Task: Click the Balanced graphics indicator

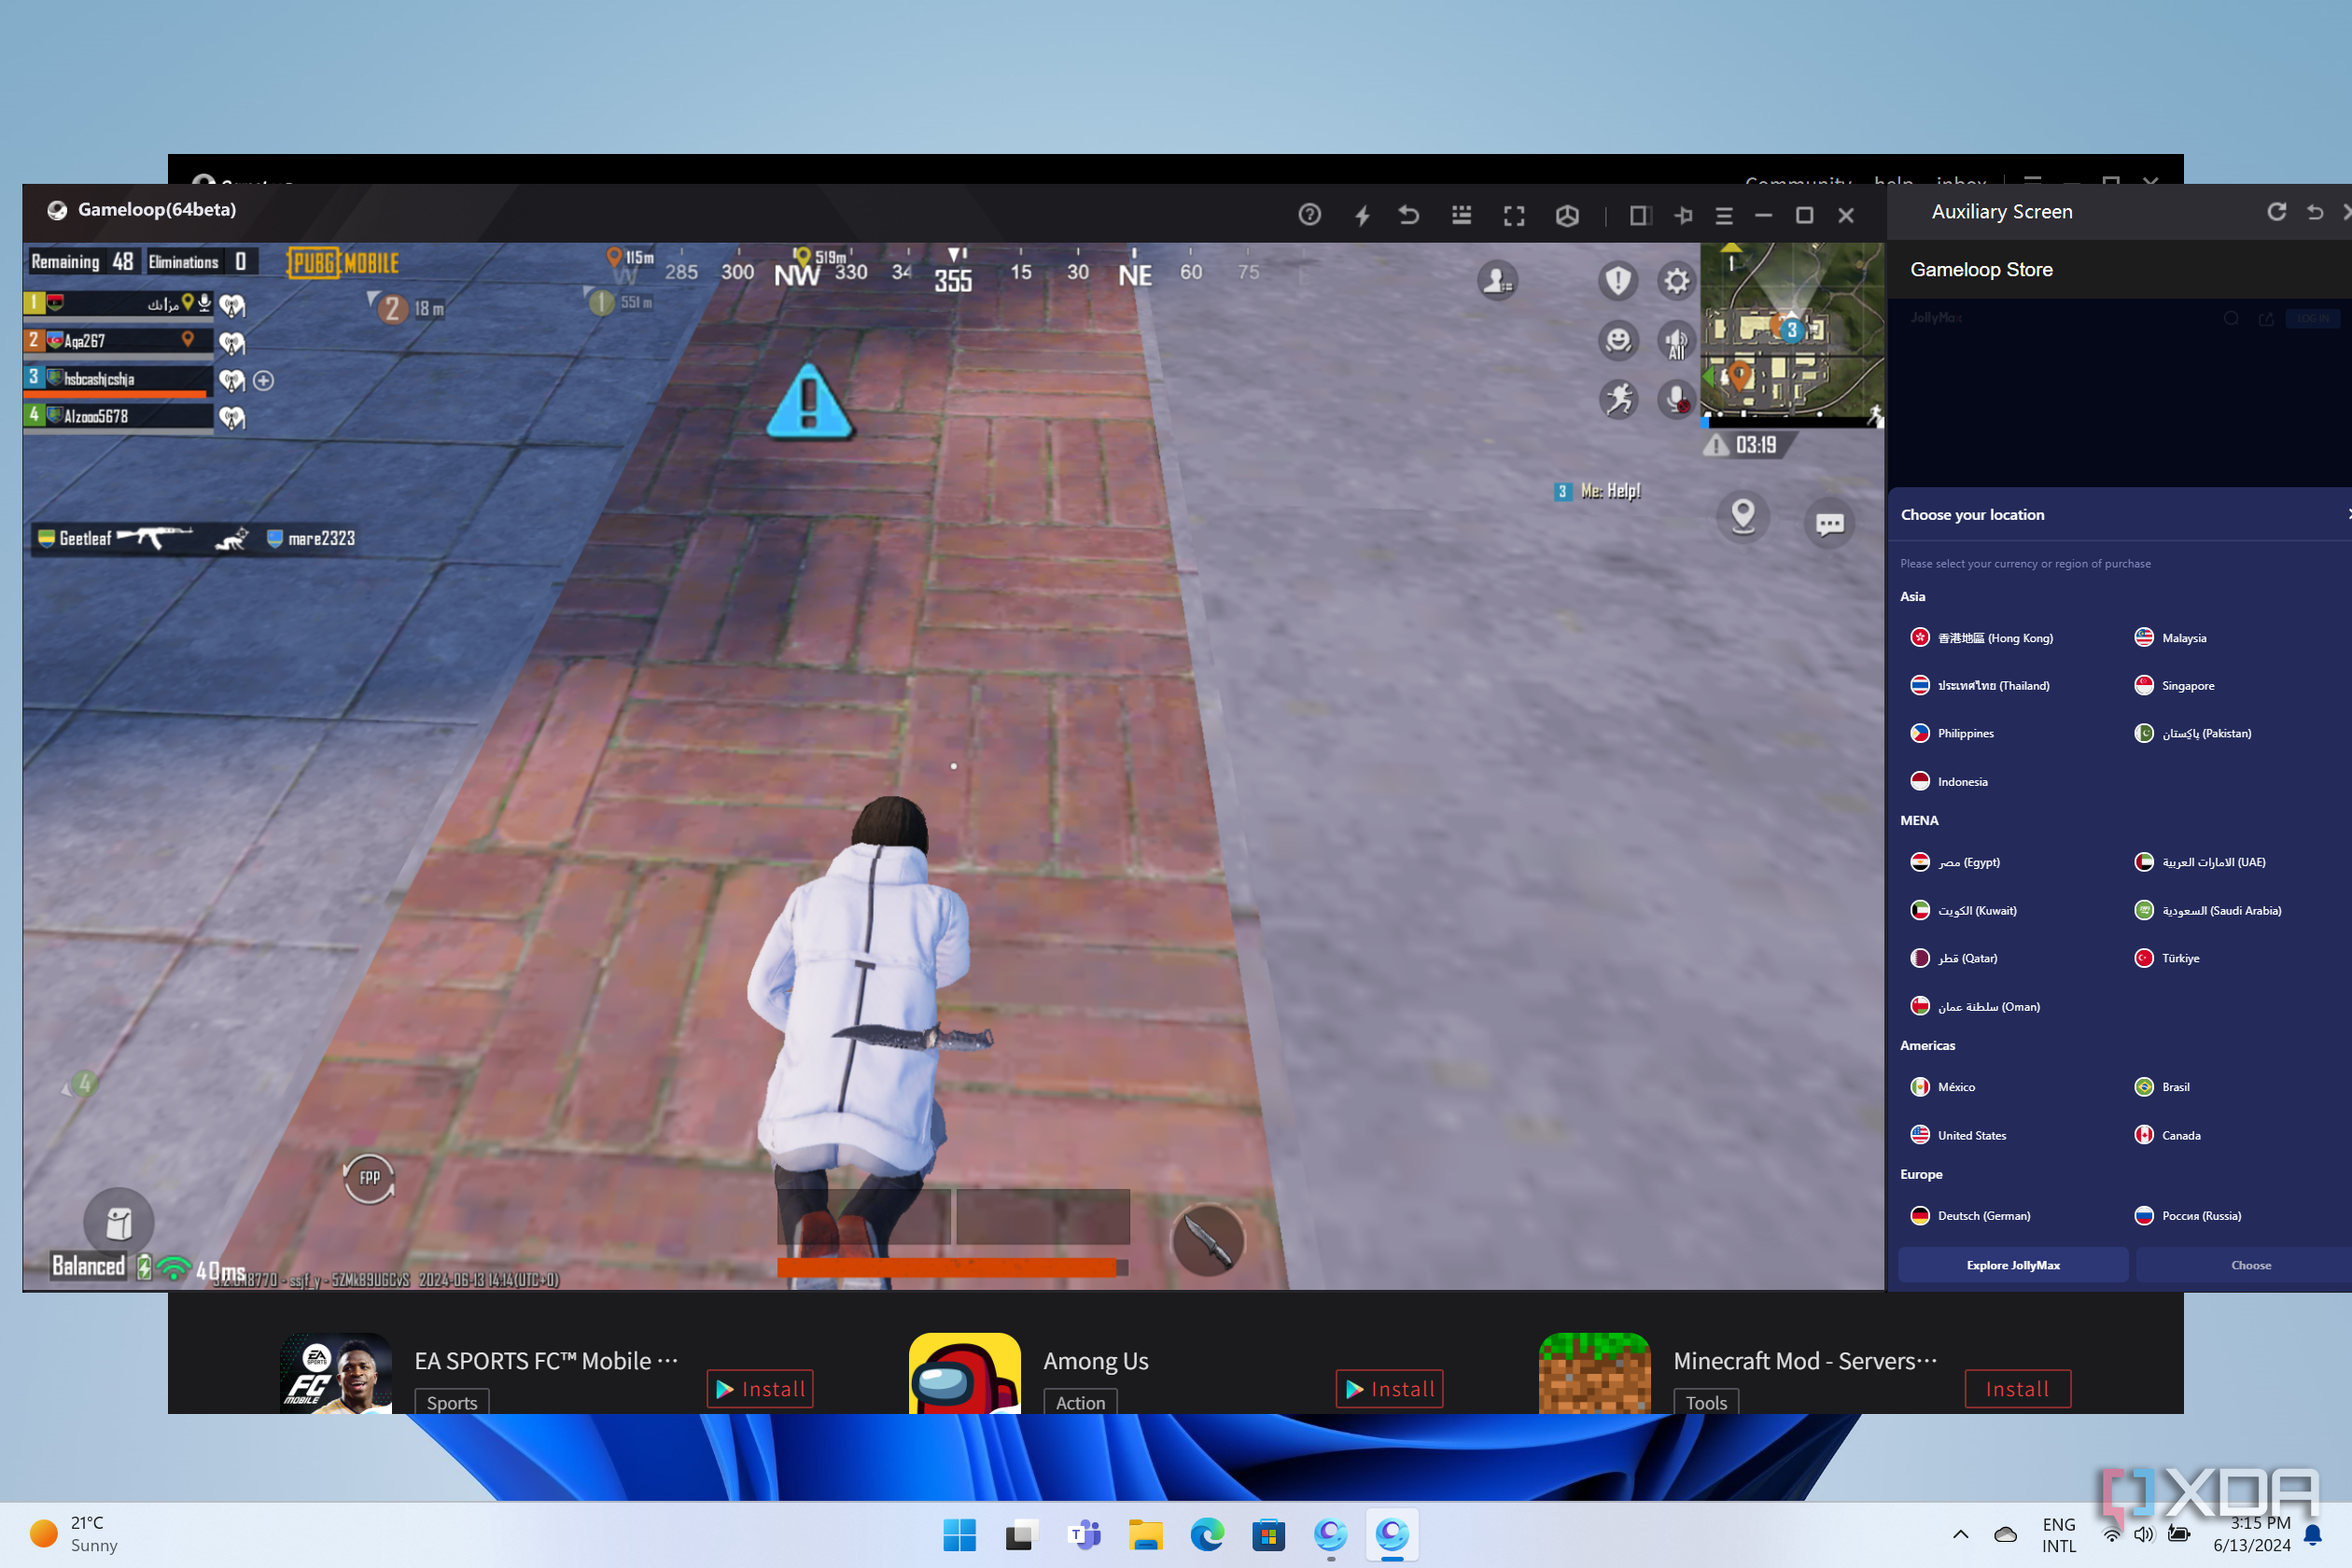Action: coord(88,1266)
